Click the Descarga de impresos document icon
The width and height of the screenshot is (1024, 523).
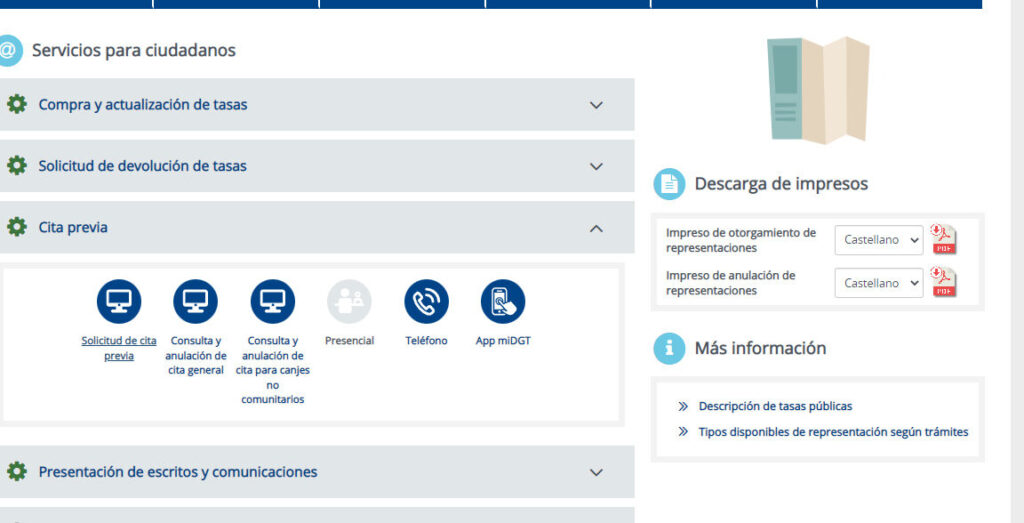click(668, 184)
